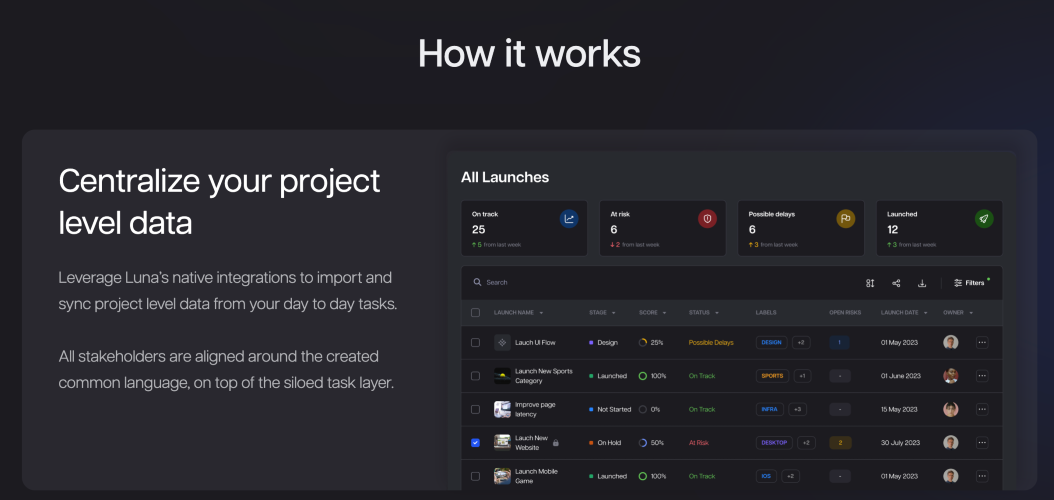The image size is (1054, 500).
Task: Click the Open Risks column header
Action: 846,312
